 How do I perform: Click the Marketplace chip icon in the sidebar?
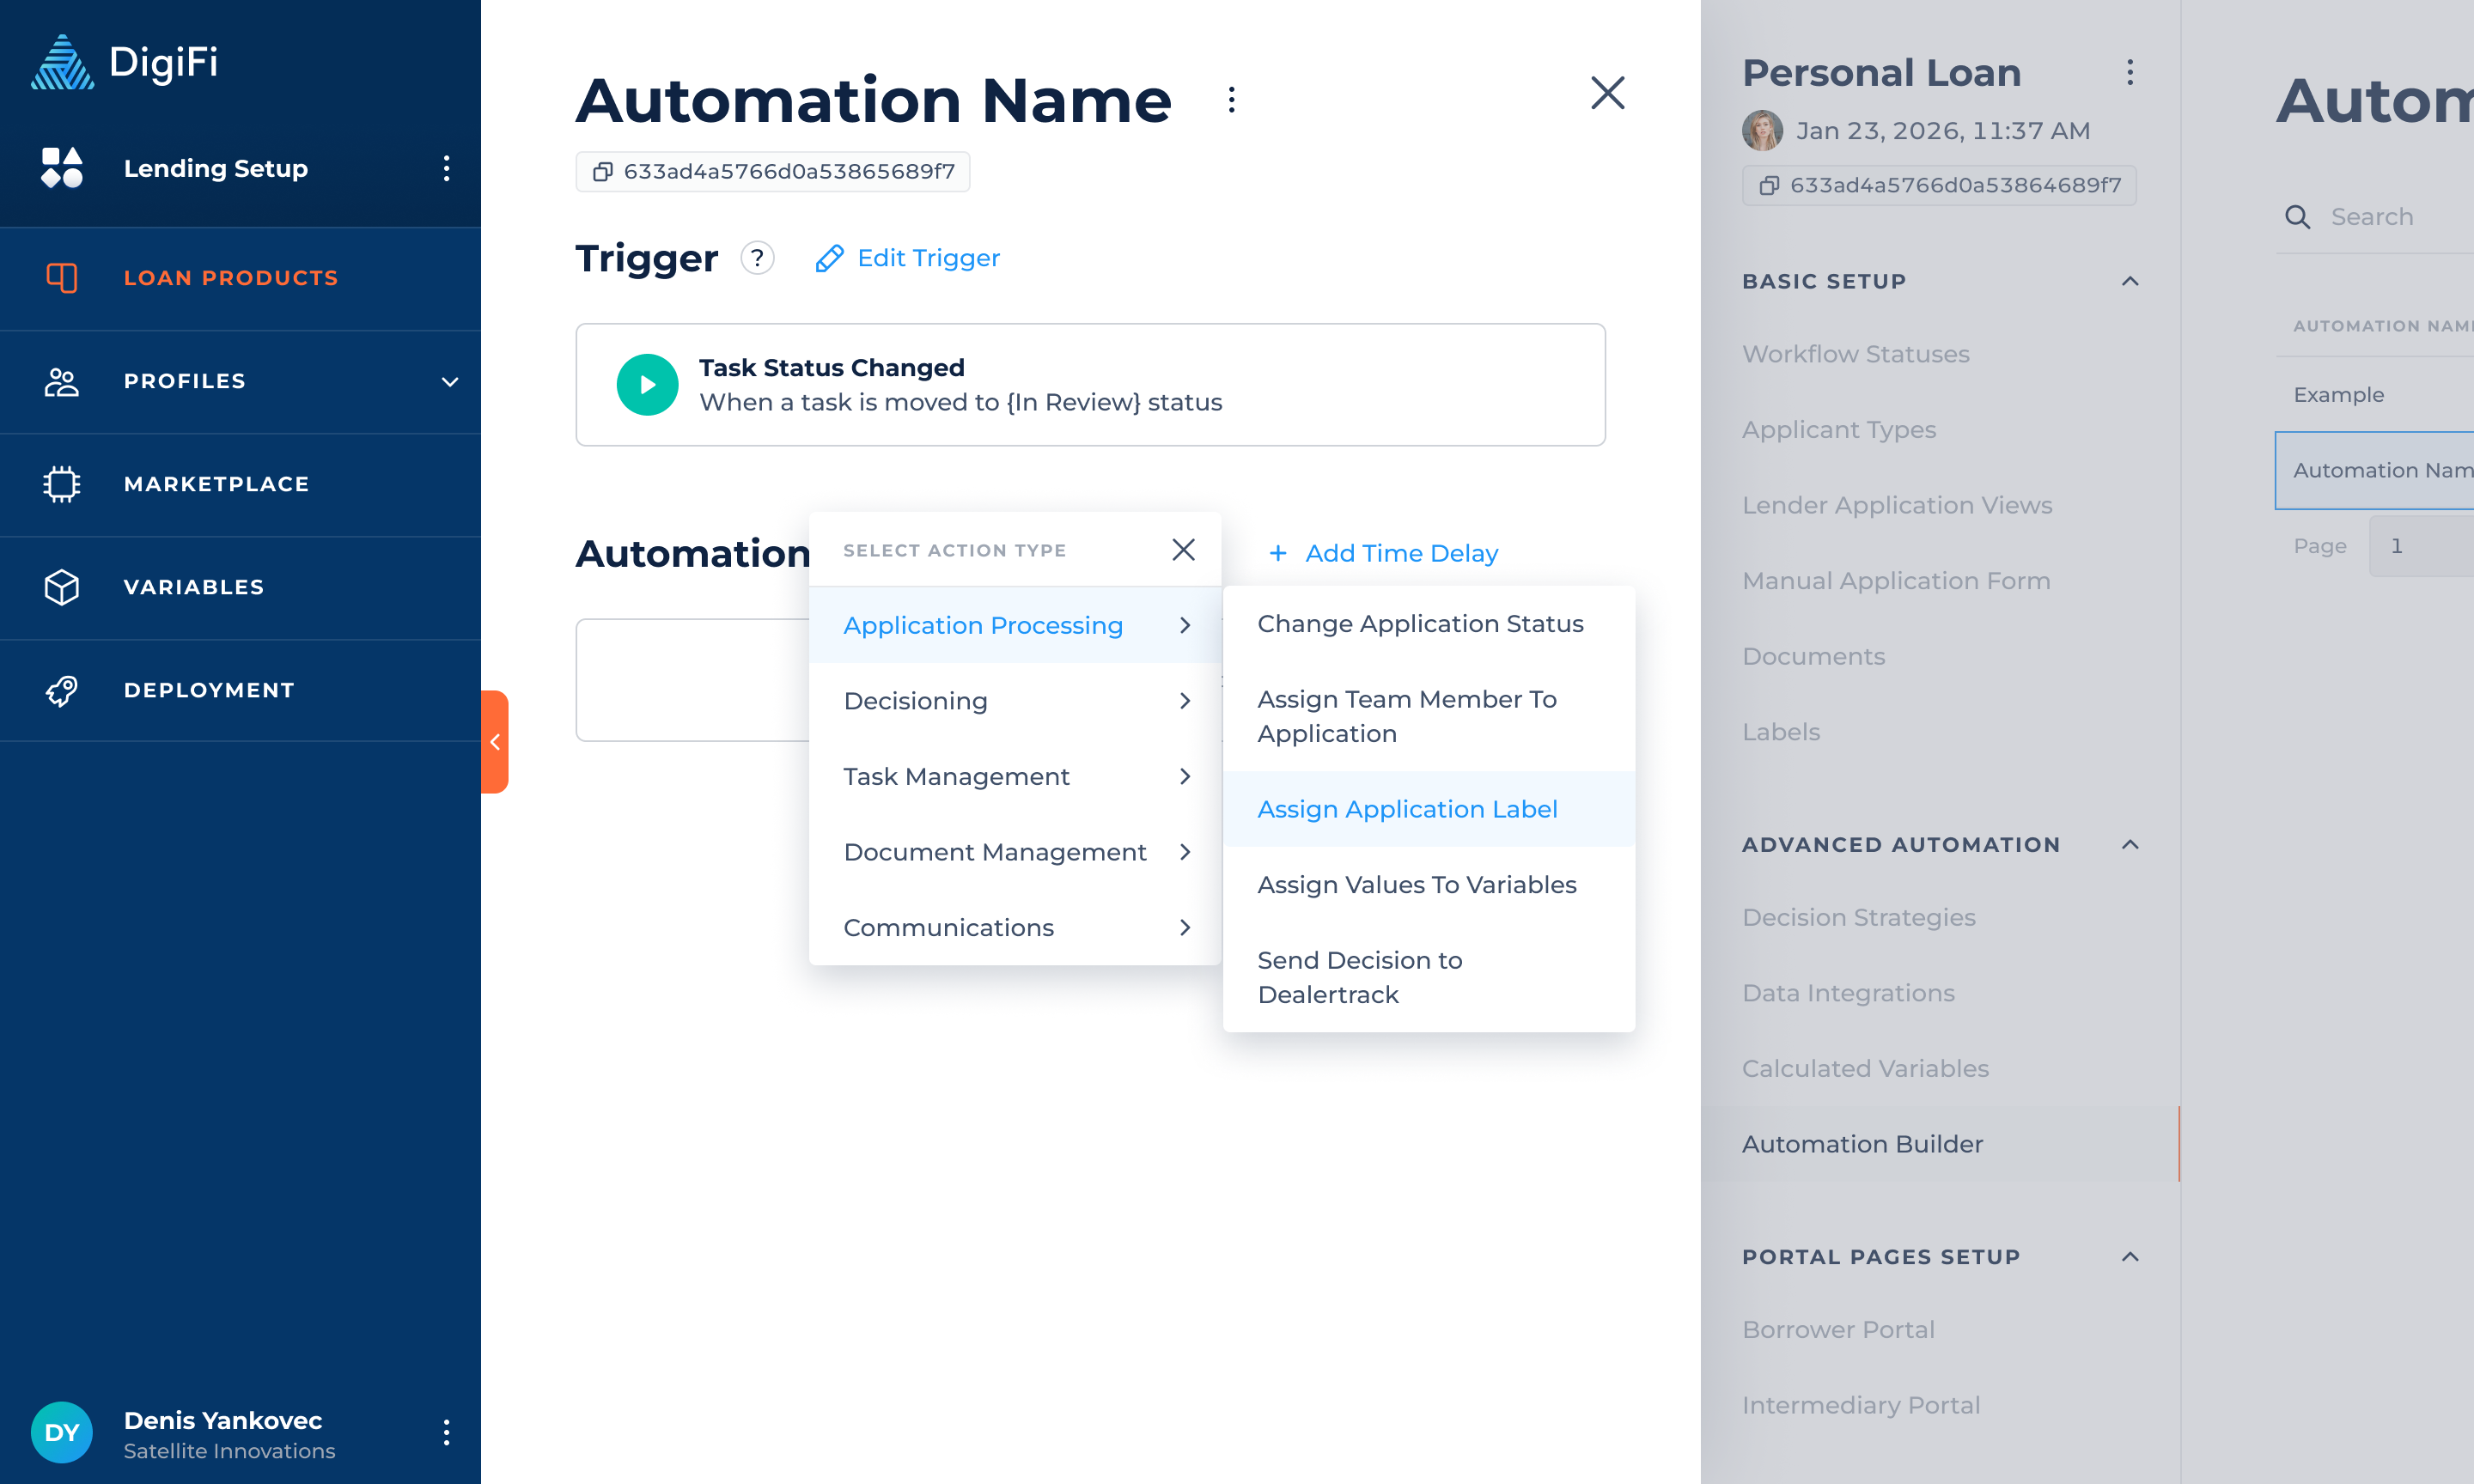(62, 484)
